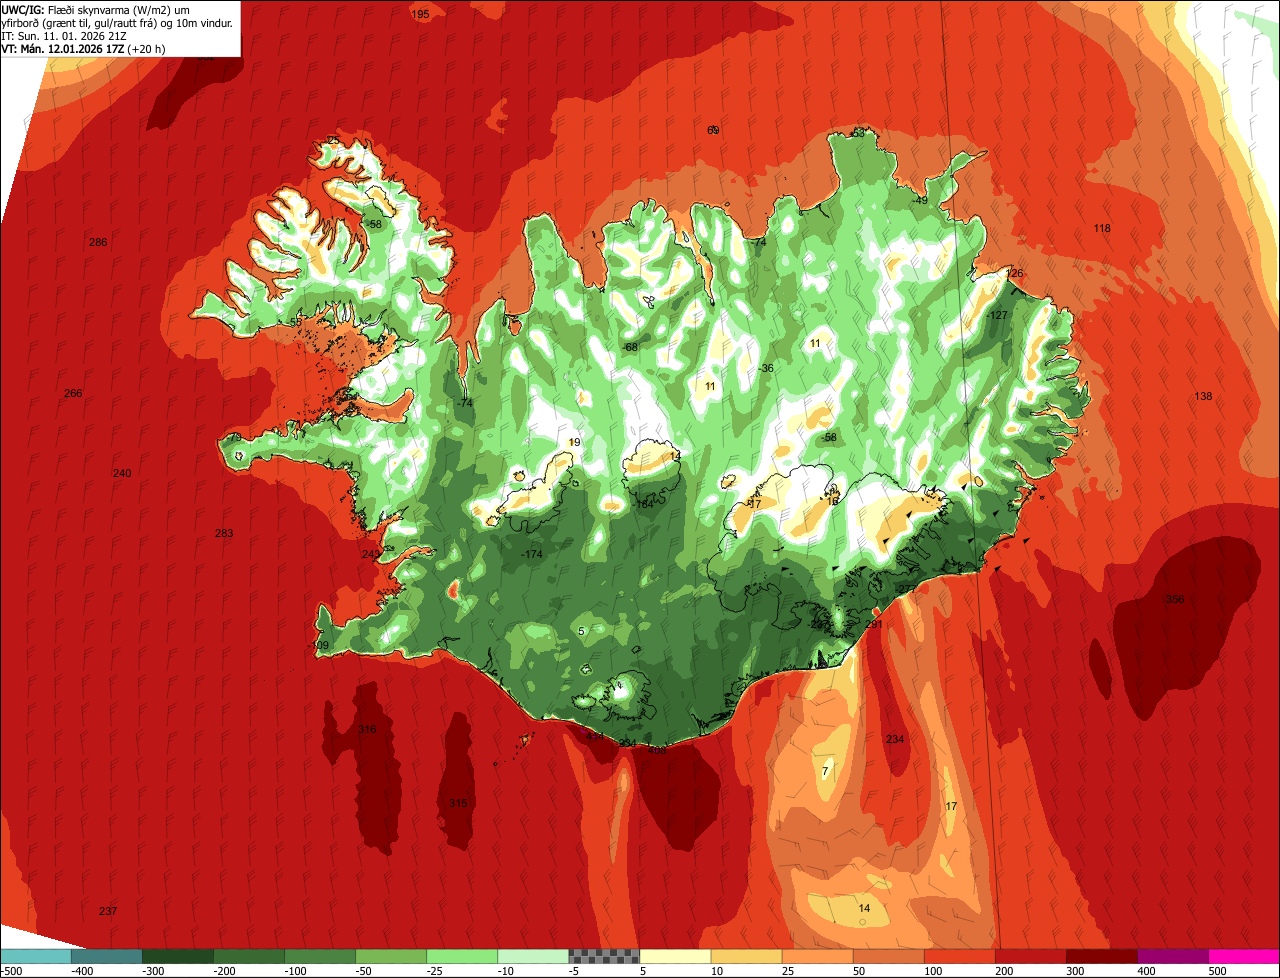Viewport: 1280px width, 978px height.
Task: Select the palest green -10 to -5 swatch
Action: (x=532, y=956)
